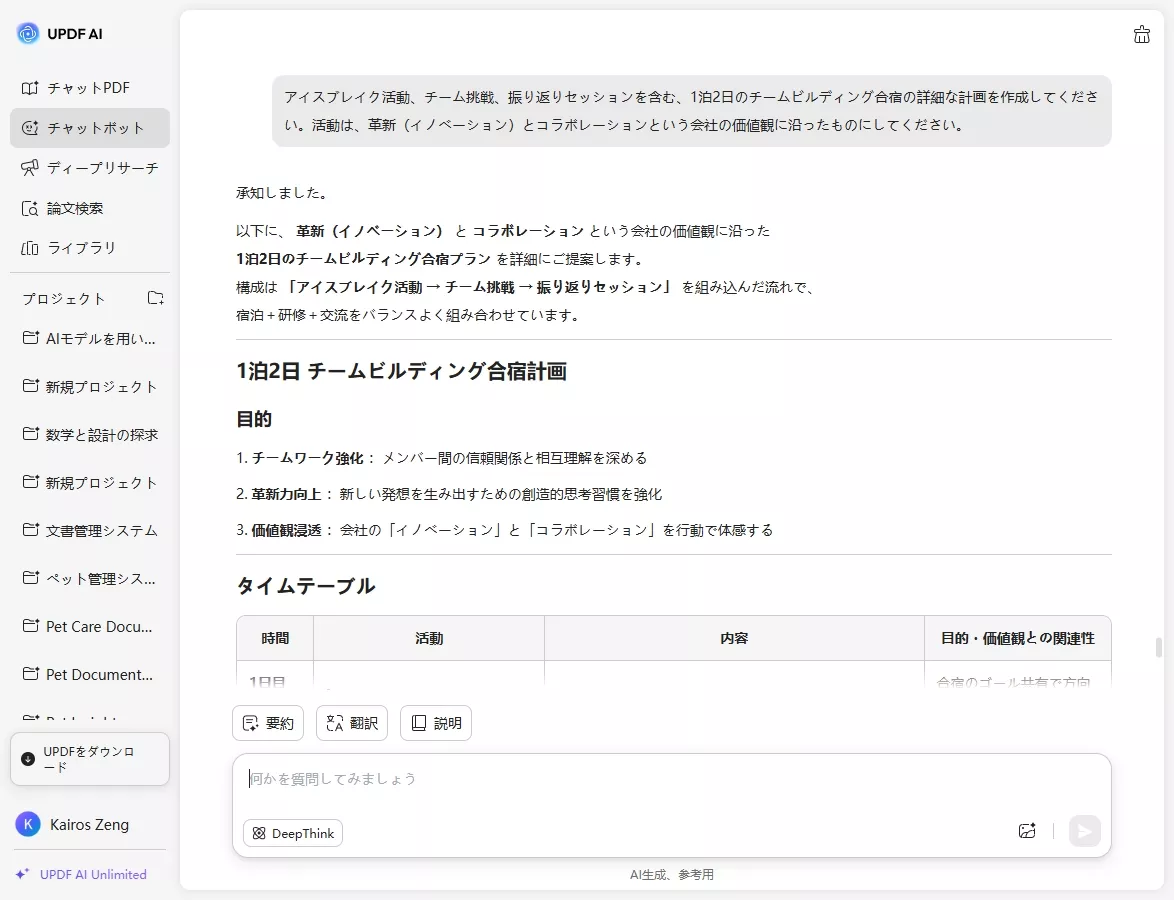Attach an image using the image icon
The width and height of the screenshot is (1174, 900).
point(1027,831)
